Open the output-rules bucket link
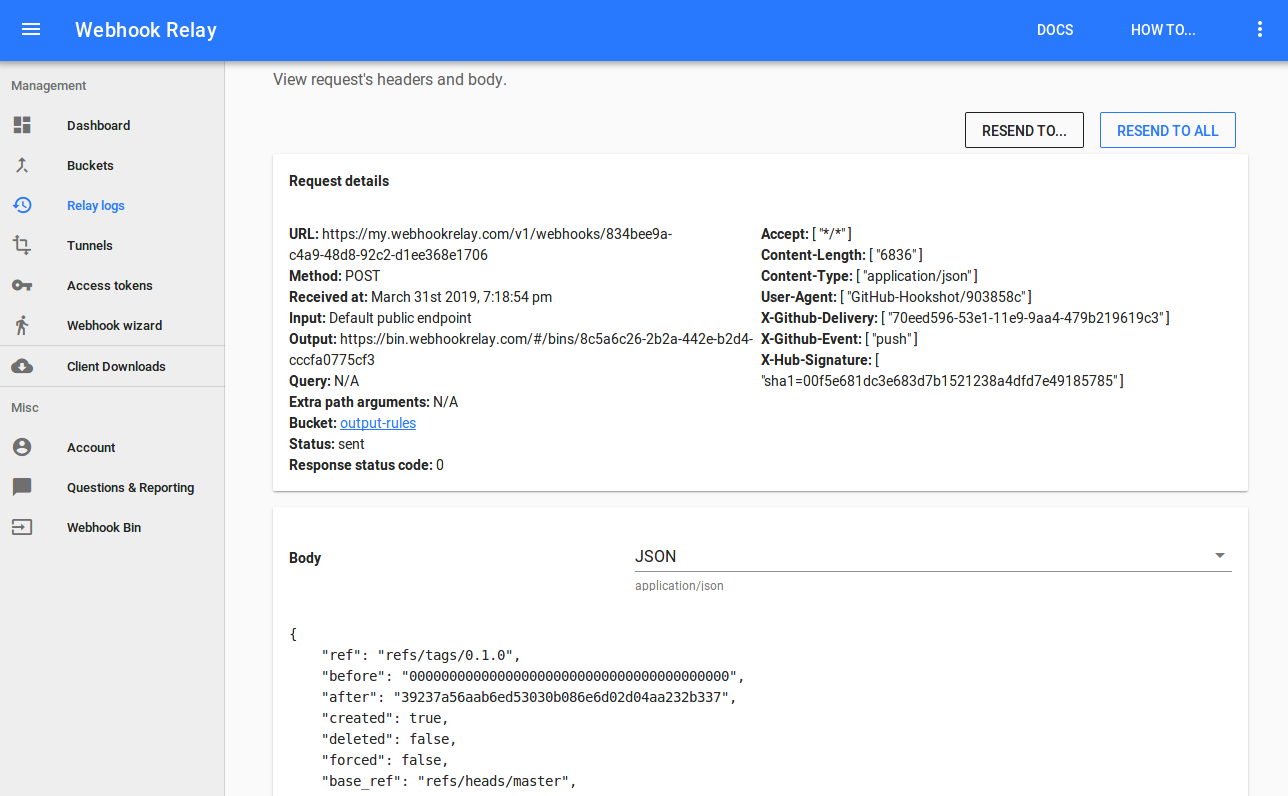Viewport: 1288px width, 796px height. [x=378, y=422]
